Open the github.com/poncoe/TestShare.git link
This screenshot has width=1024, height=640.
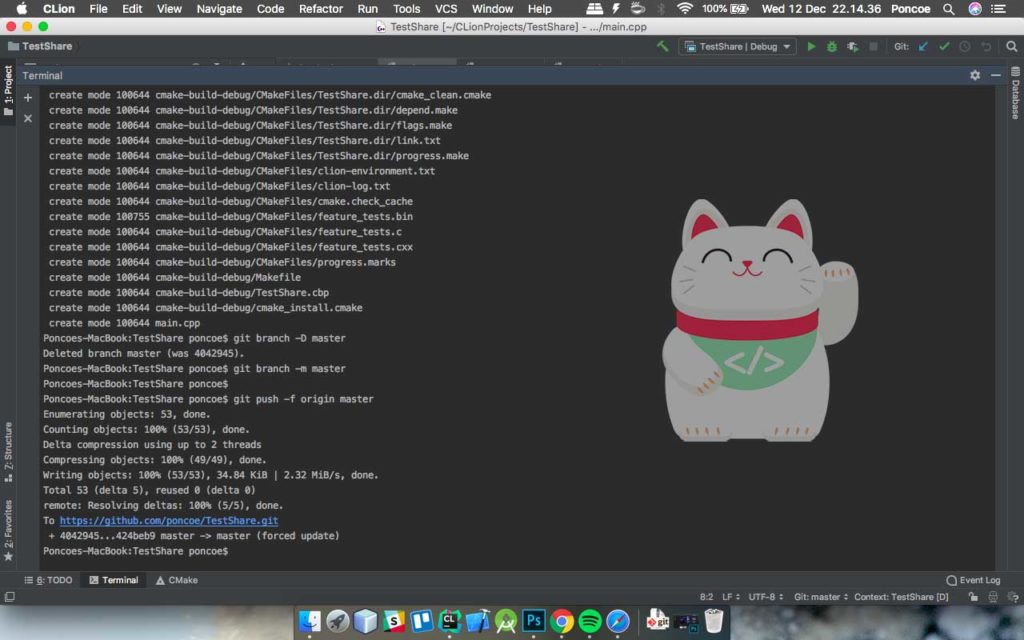pos(168,520)
